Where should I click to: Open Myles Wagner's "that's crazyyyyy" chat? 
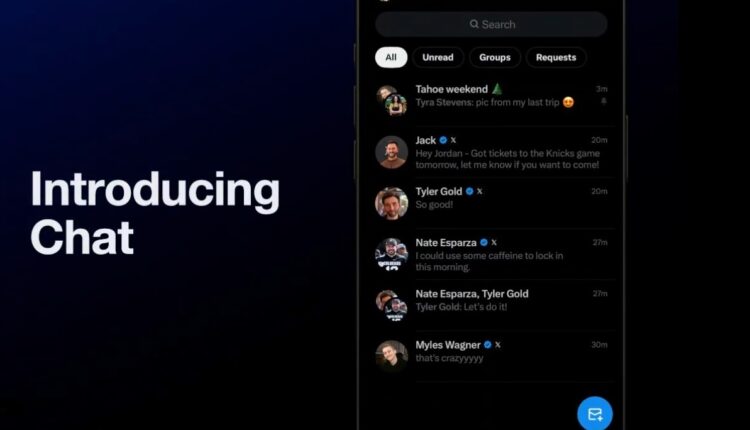pos(493,356)
